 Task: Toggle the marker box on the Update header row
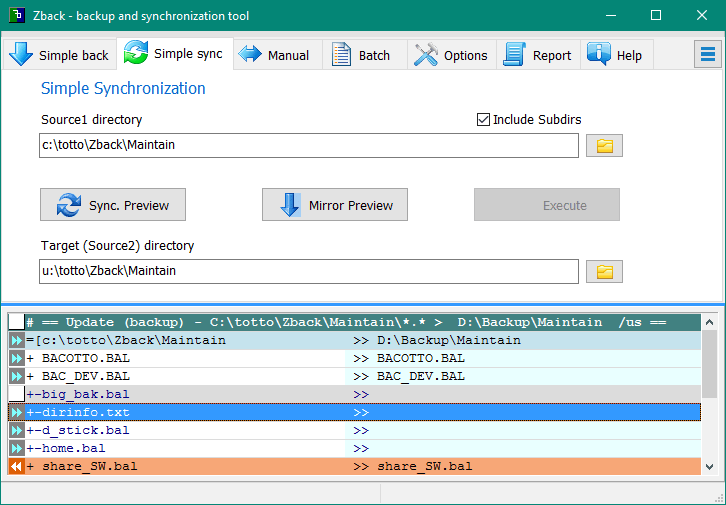(16, 322)
